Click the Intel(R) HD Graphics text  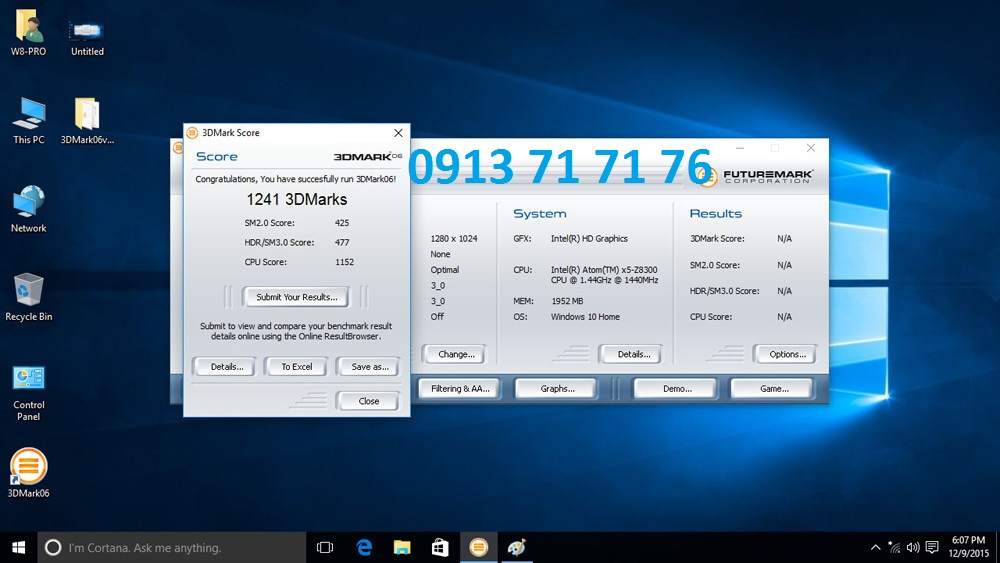pos(589,238)
